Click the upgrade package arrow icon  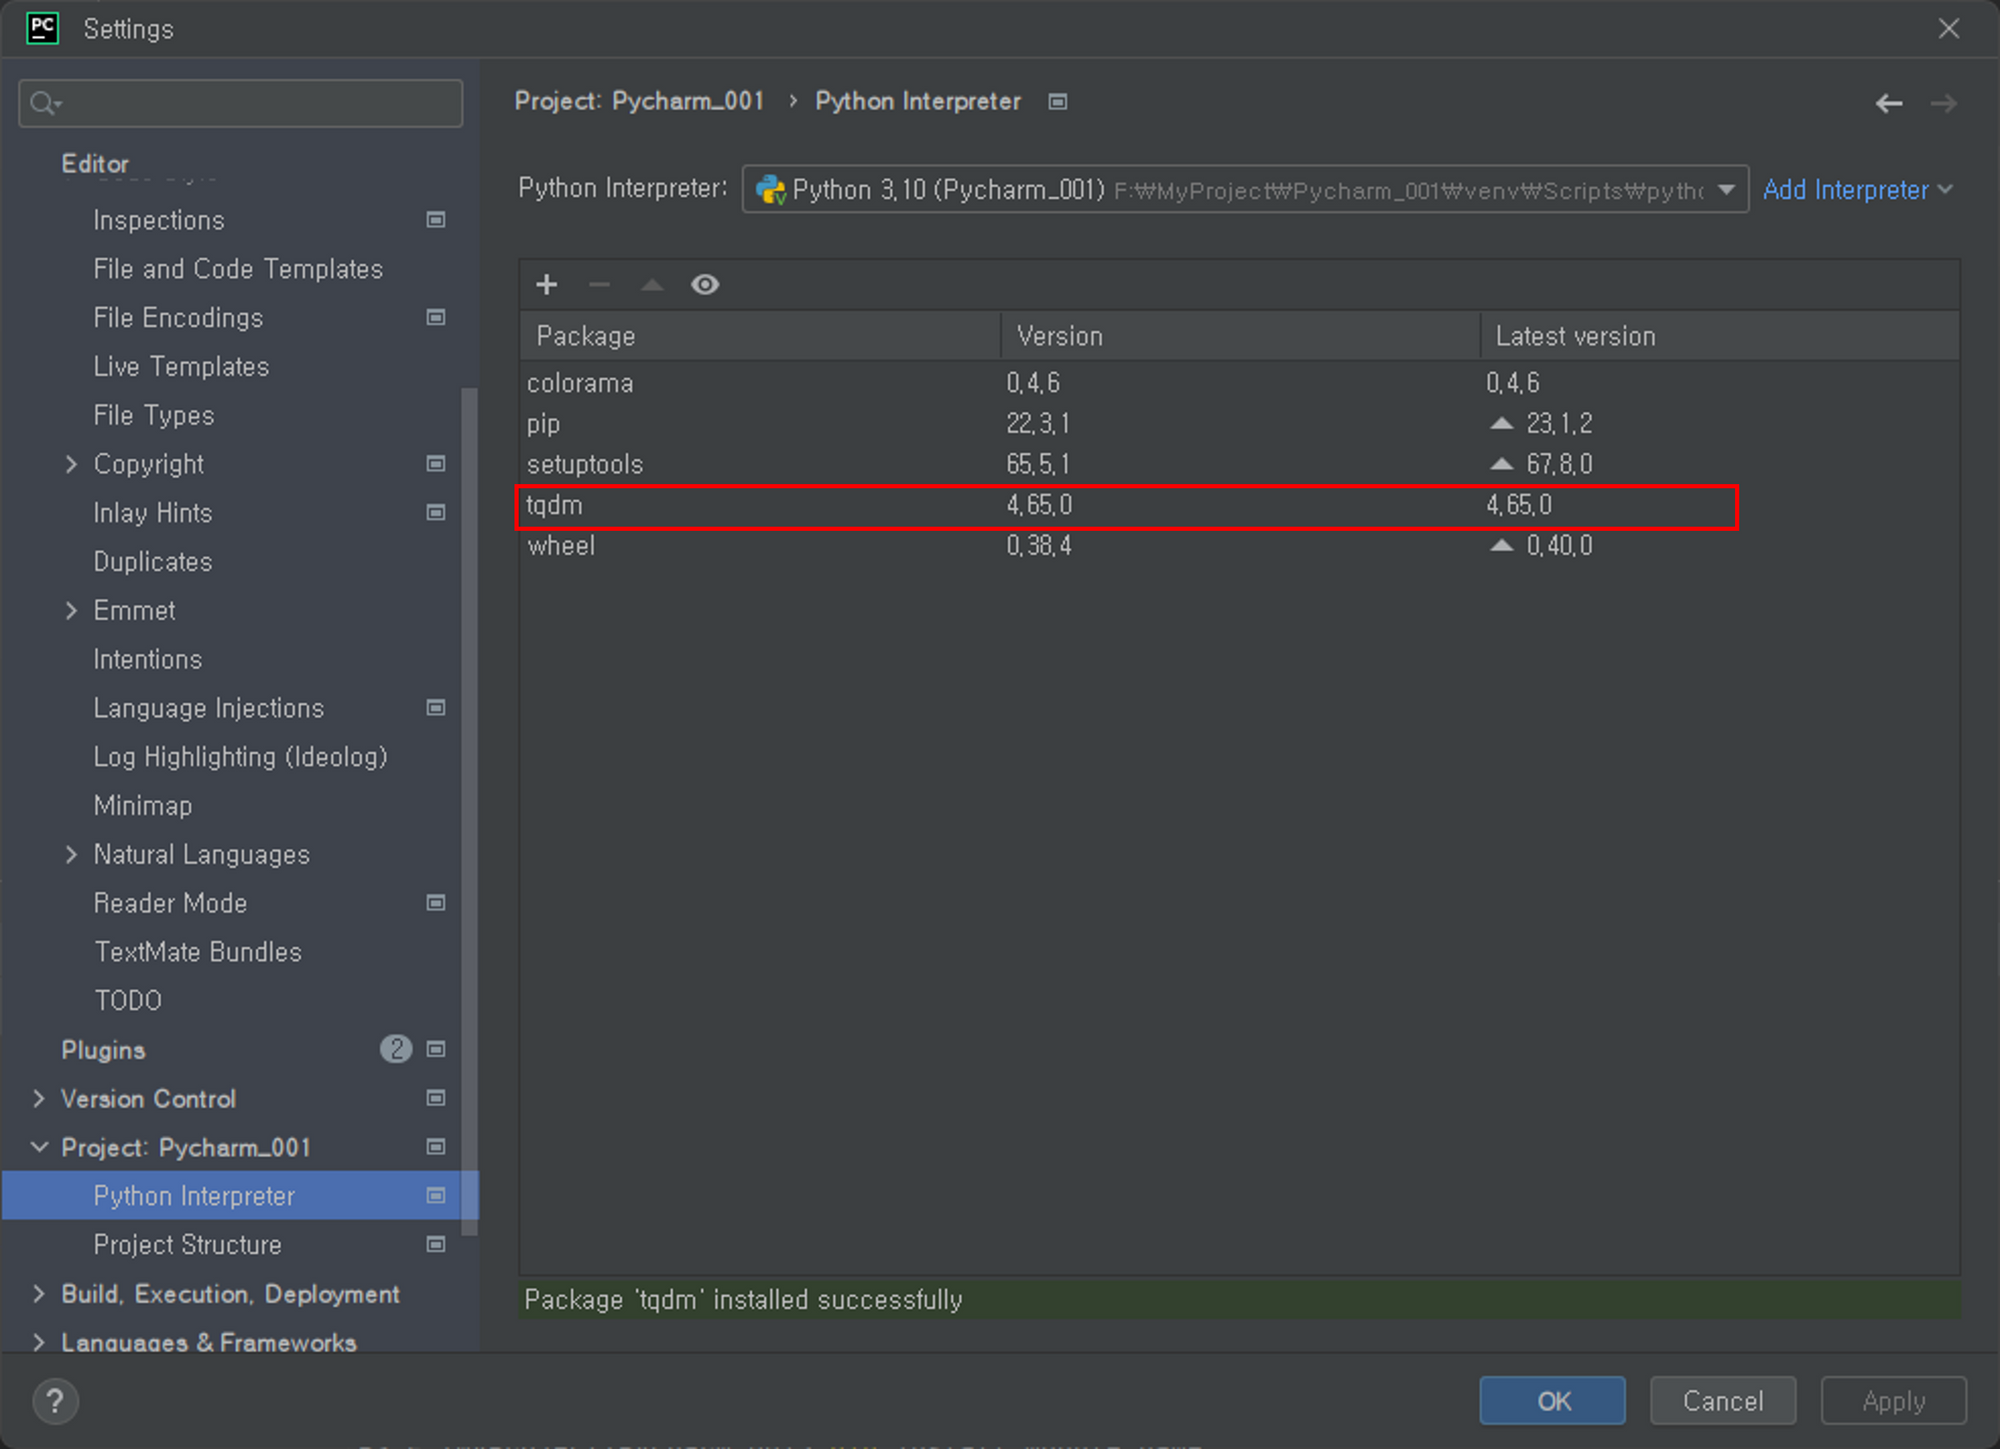tap(652, 285)
